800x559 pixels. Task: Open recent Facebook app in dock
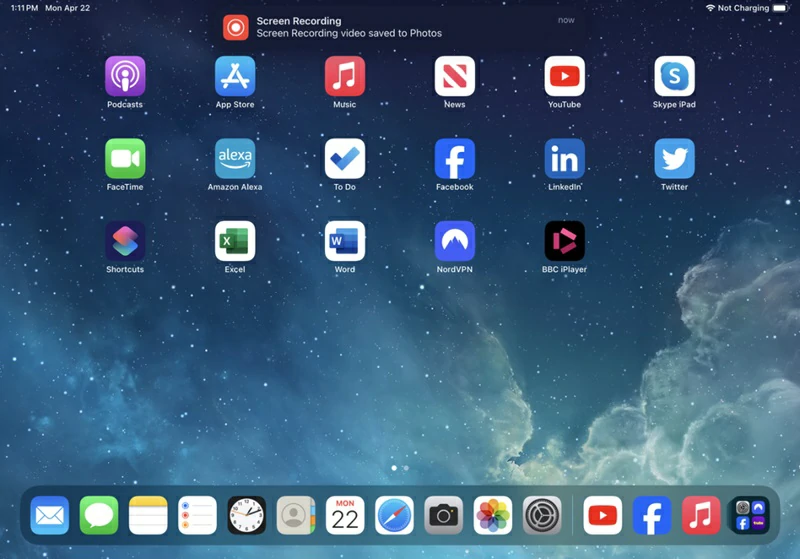click(x=652, y=515)
